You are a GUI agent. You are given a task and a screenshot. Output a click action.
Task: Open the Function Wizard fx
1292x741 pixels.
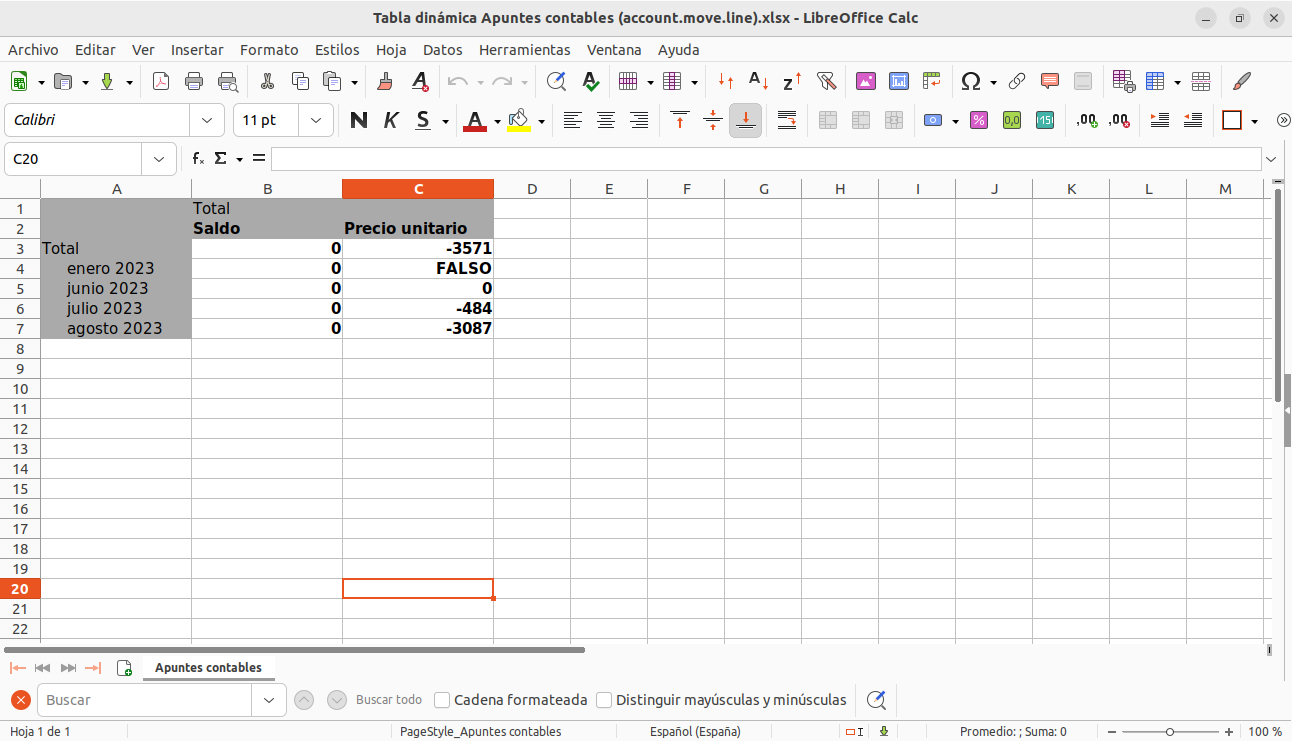(198, 159)
